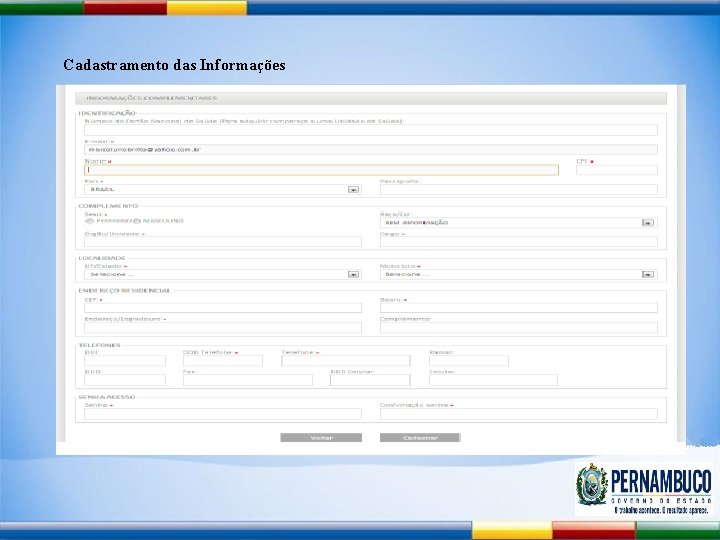
Task: Click the Confirmação senha field
Action: coord(518,414)
